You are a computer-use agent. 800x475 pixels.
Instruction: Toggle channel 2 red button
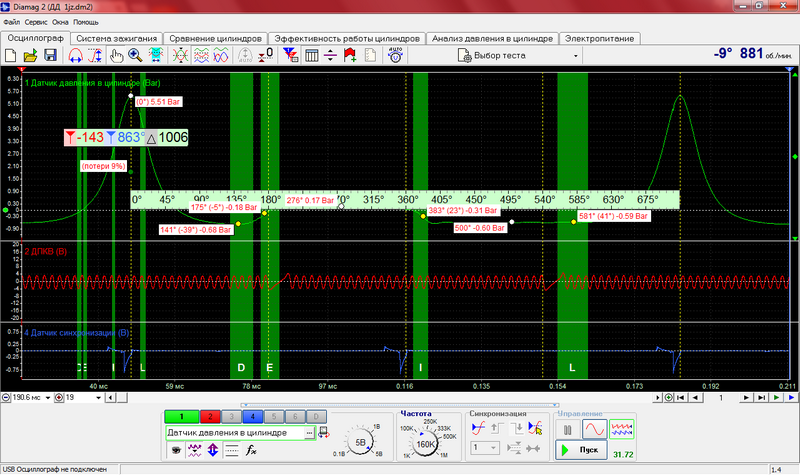click(x=210, y=417)
